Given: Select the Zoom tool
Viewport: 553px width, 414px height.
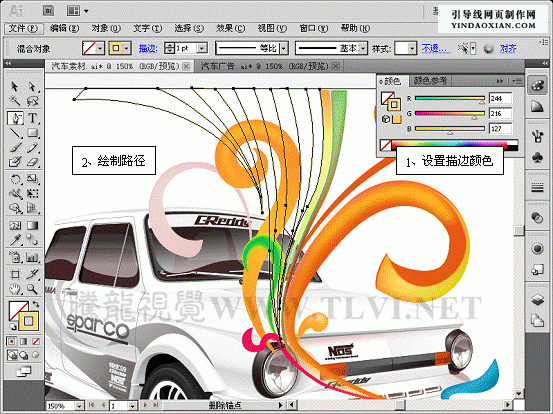Looking at the screenshot, I should pos(32,289).
